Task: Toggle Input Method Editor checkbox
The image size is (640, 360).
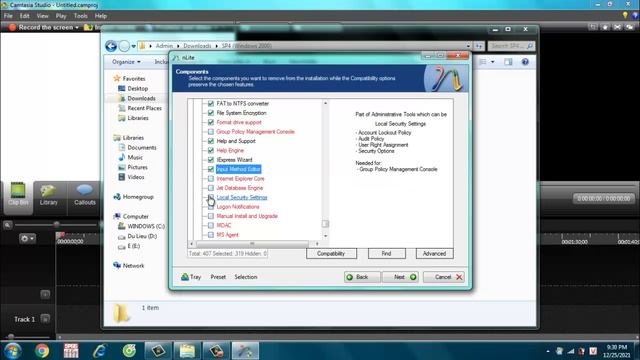Action: [x=211, y=169]
